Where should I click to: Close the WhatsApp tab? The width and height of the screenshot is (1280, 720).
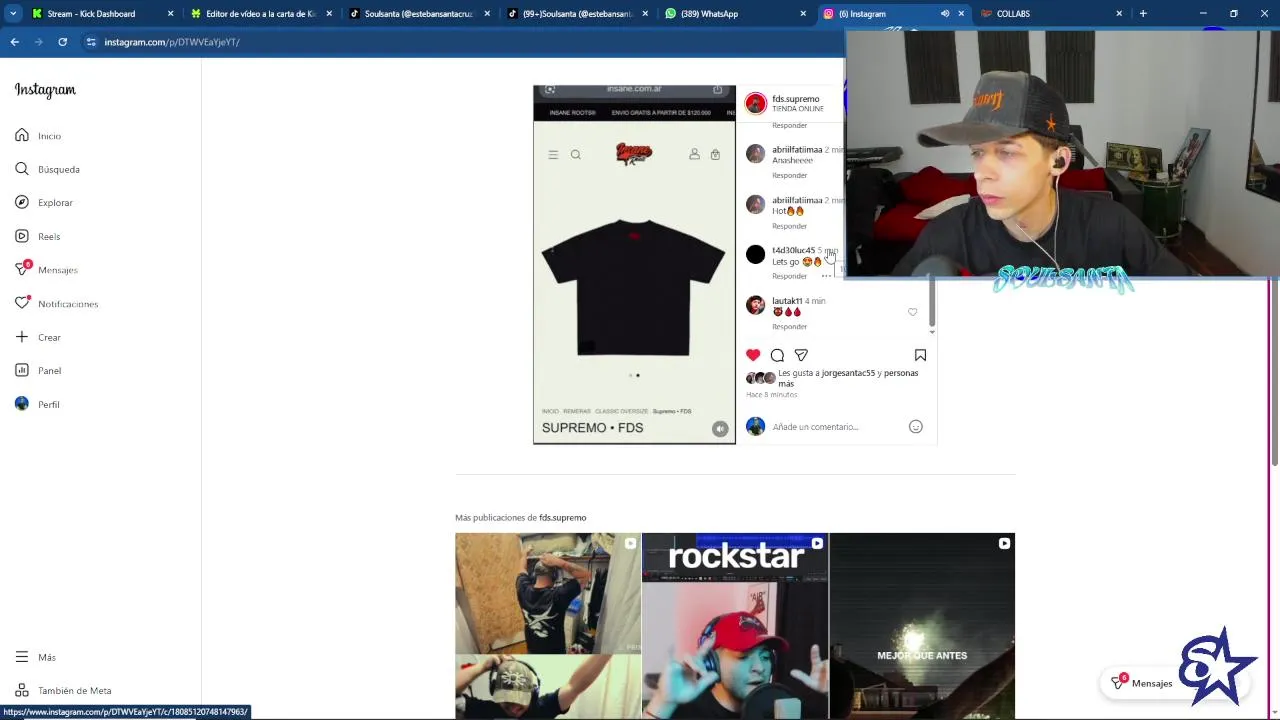click(803, 14)
